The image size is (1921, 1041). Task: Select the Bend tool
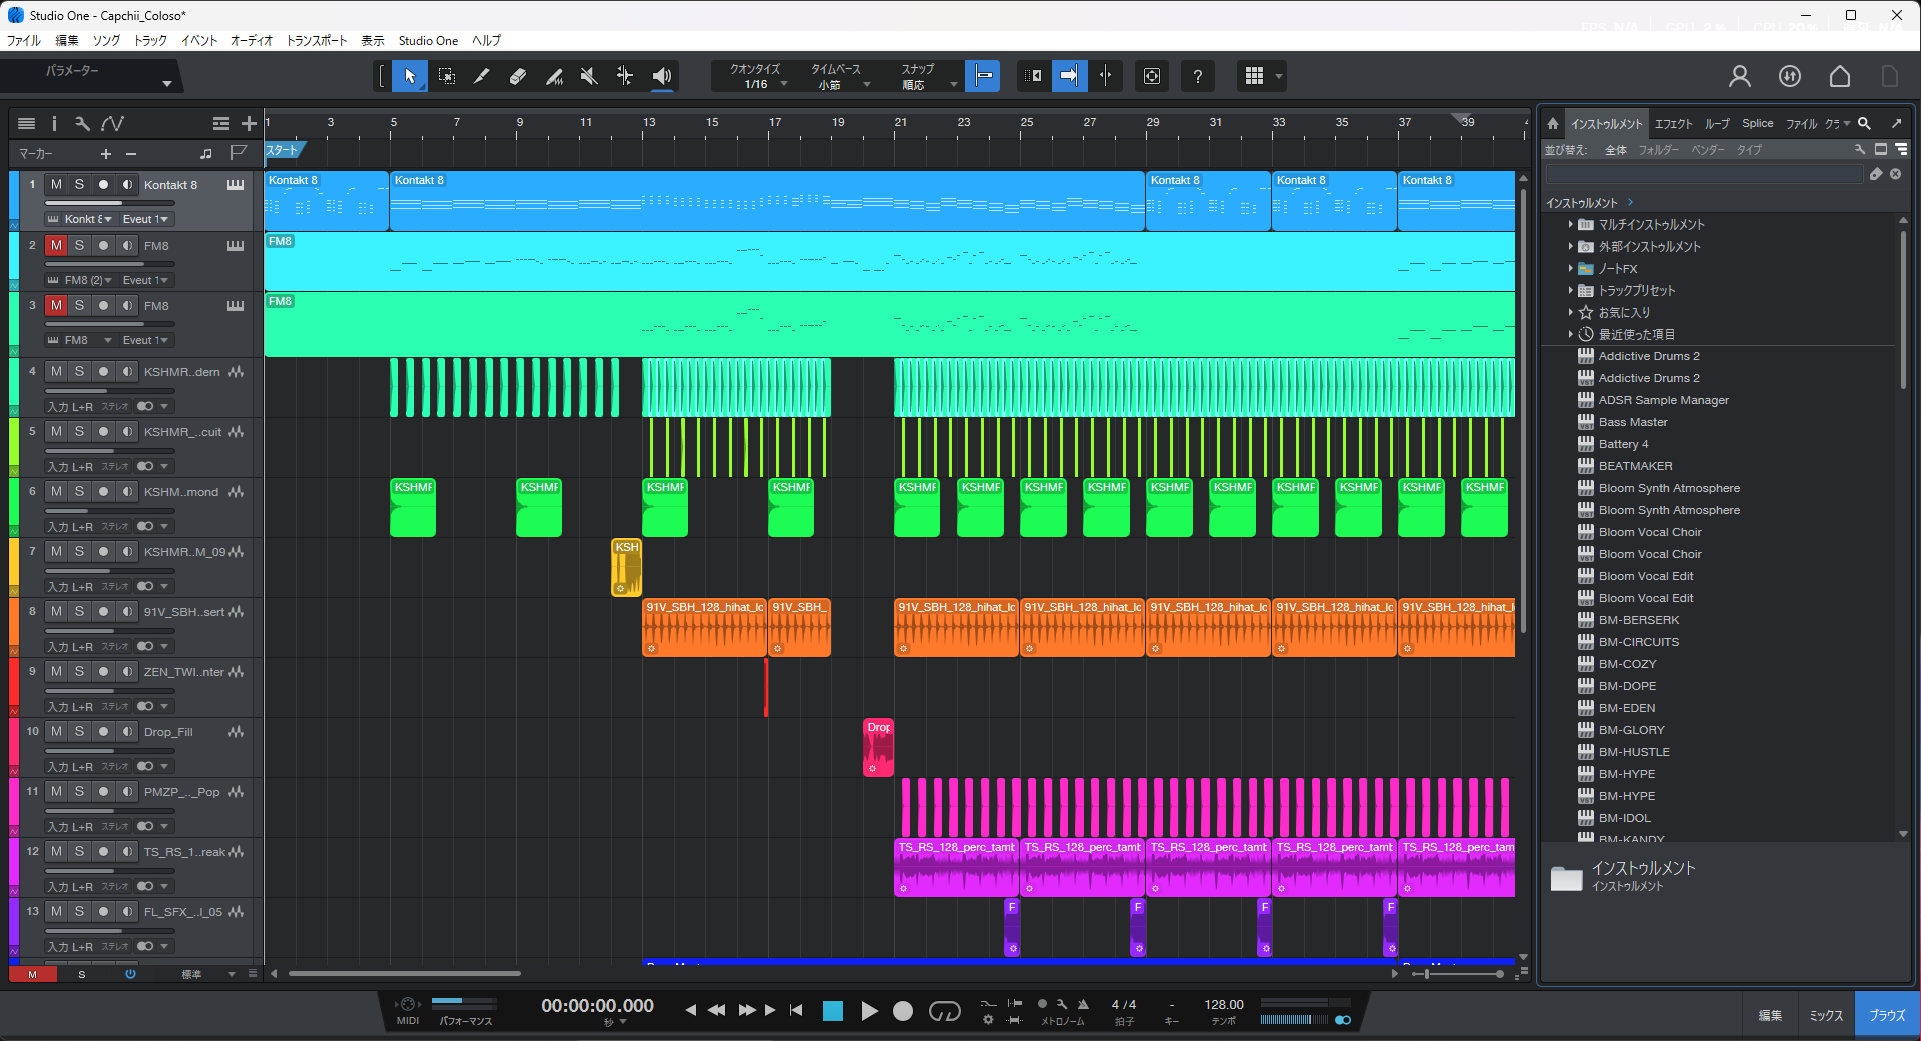coord(625,76)
